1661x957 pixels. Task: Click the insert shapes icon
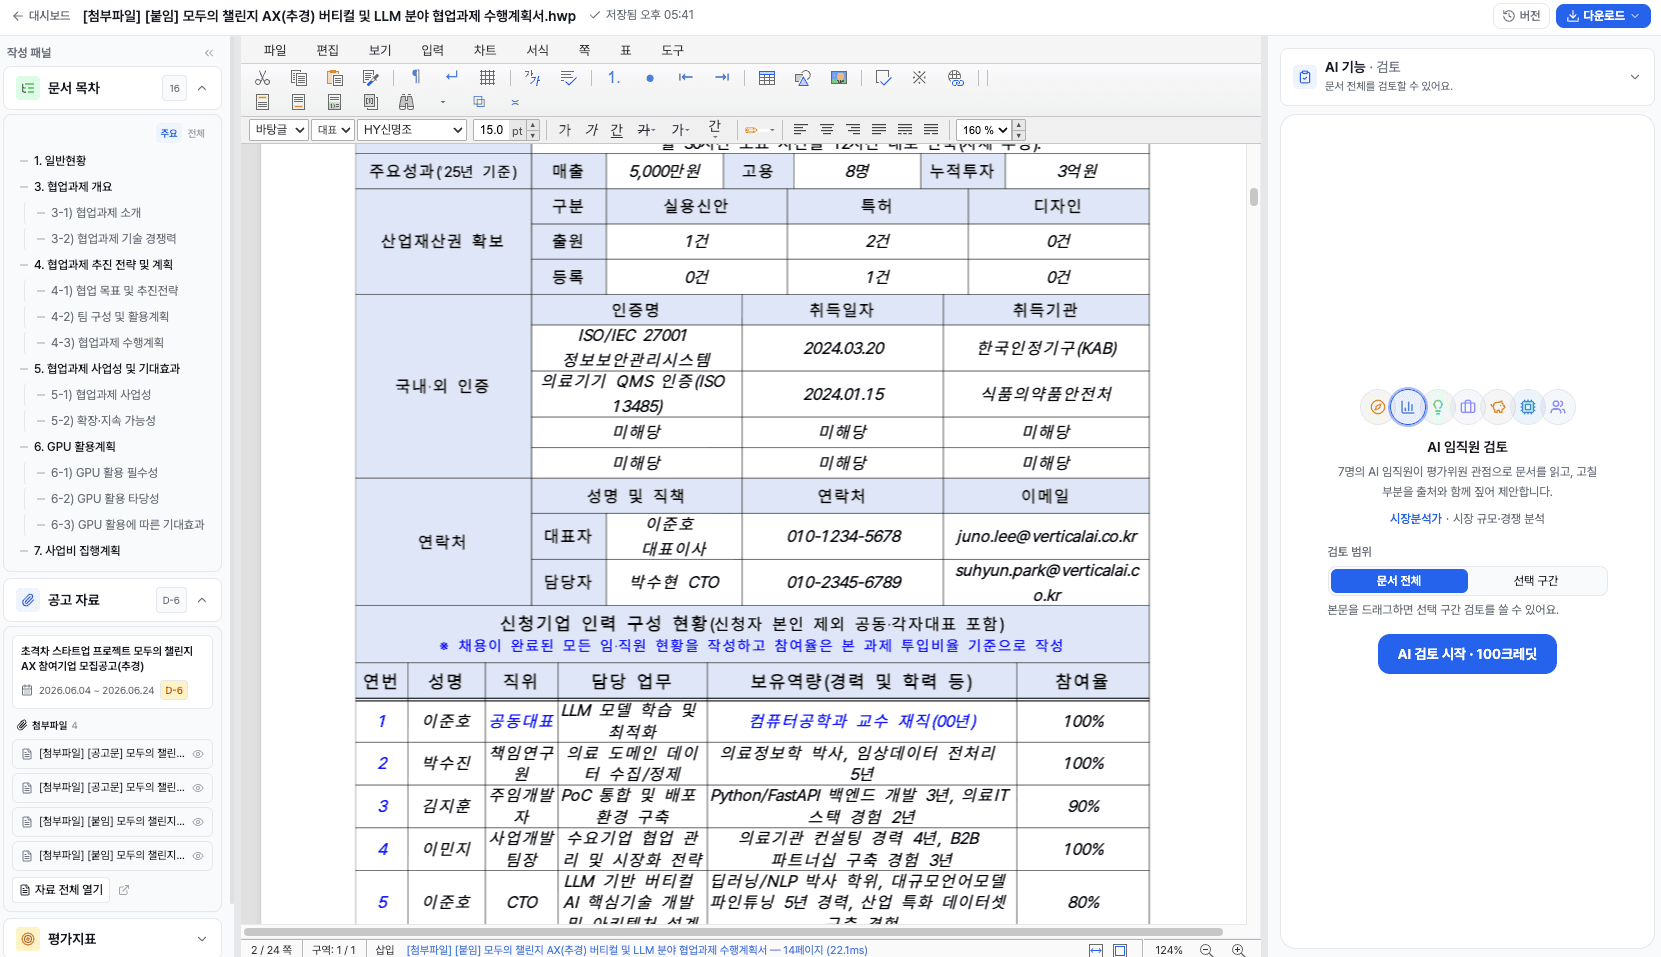click(802, 78)
